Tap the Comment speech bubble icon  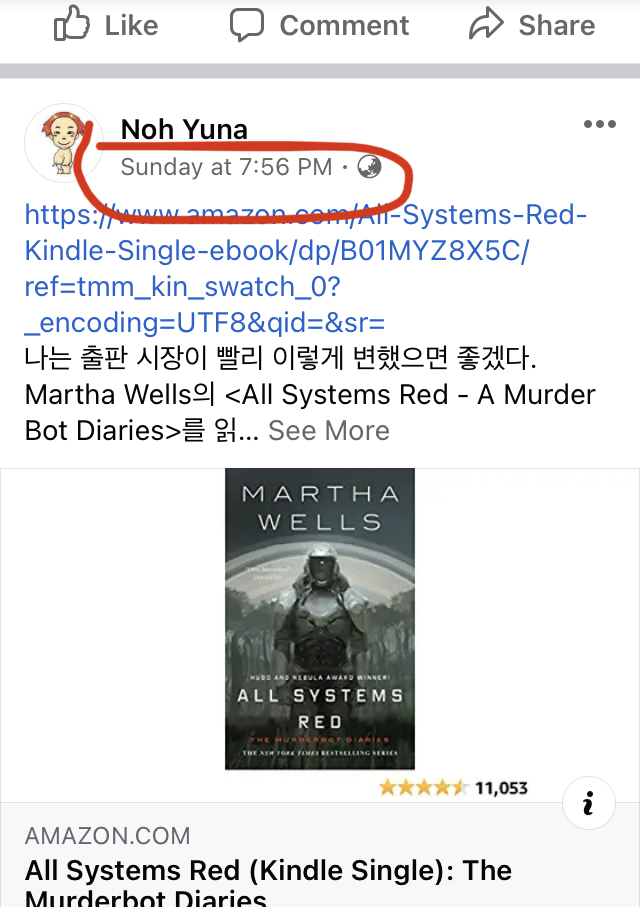tap(247, 25)
